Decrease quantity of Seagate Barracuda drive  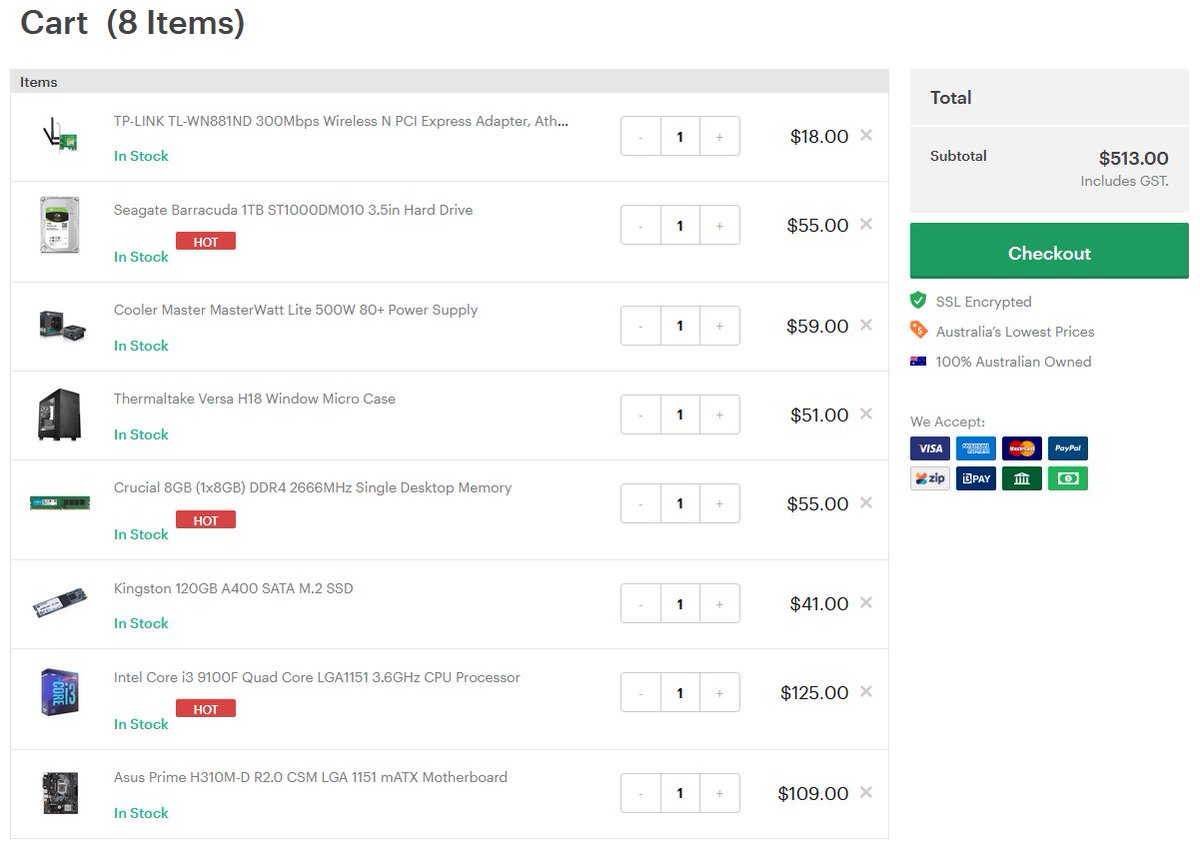point(641,226)
